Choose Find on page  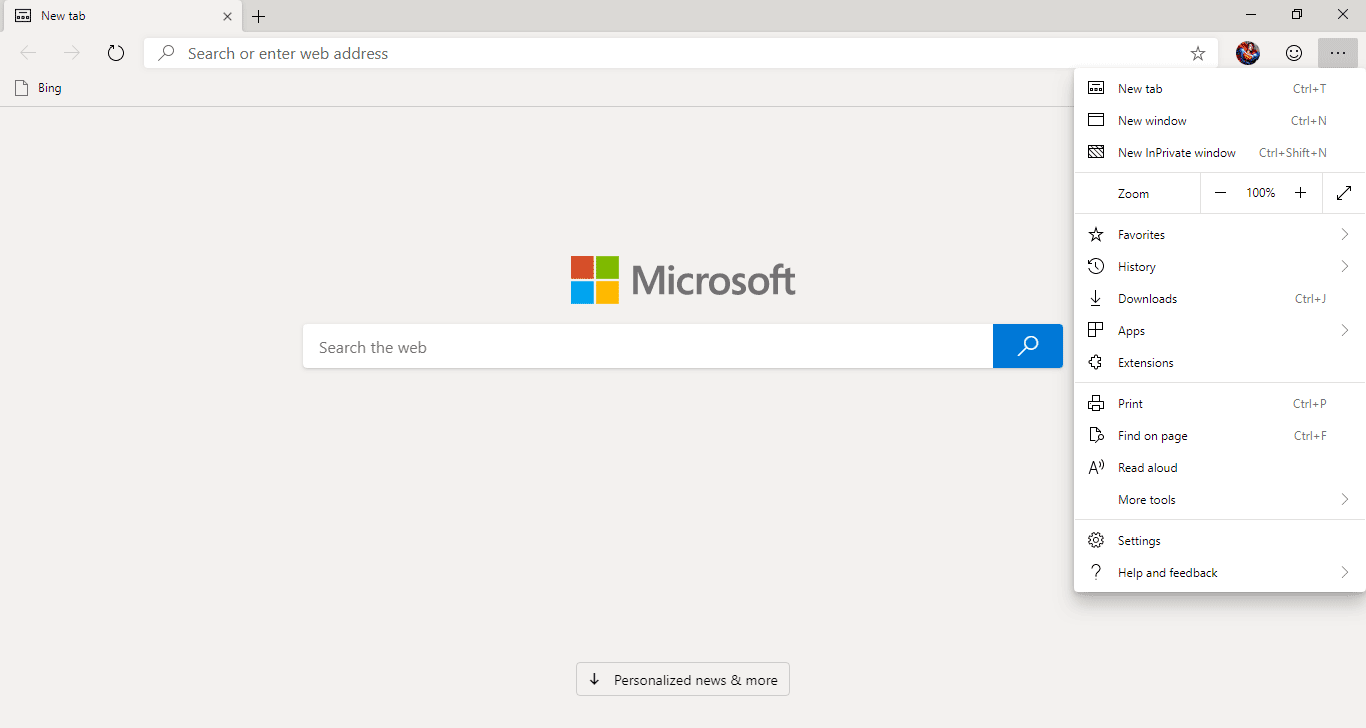[x=1219, y=435]
